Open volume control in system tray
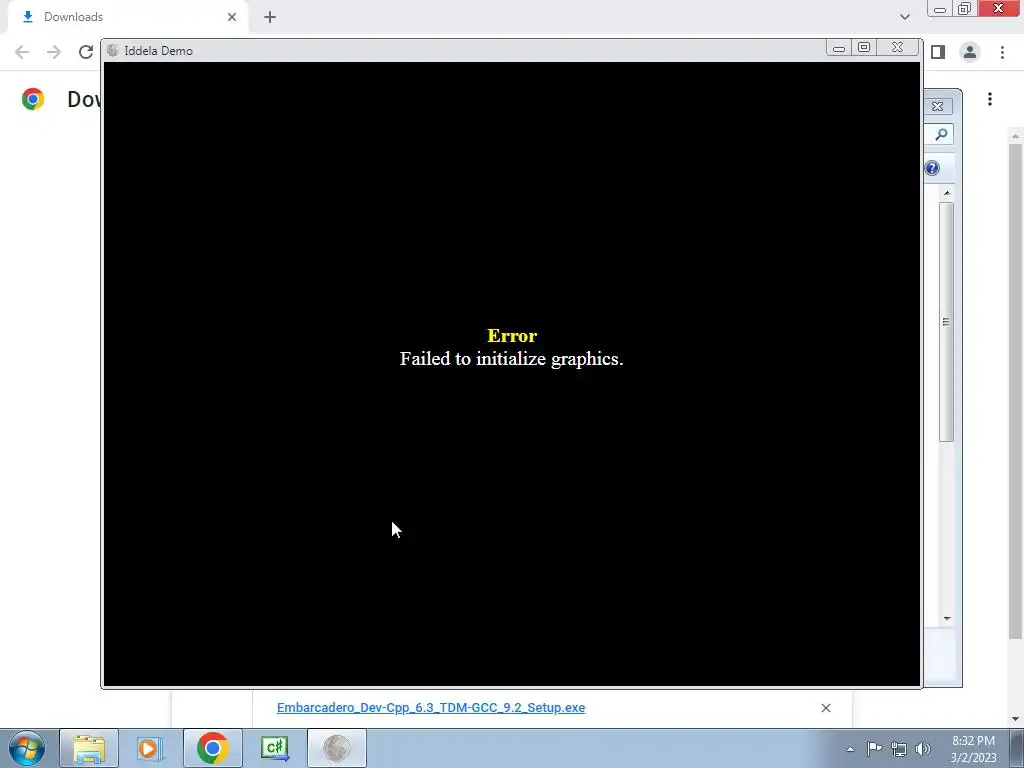 [923, 748]
